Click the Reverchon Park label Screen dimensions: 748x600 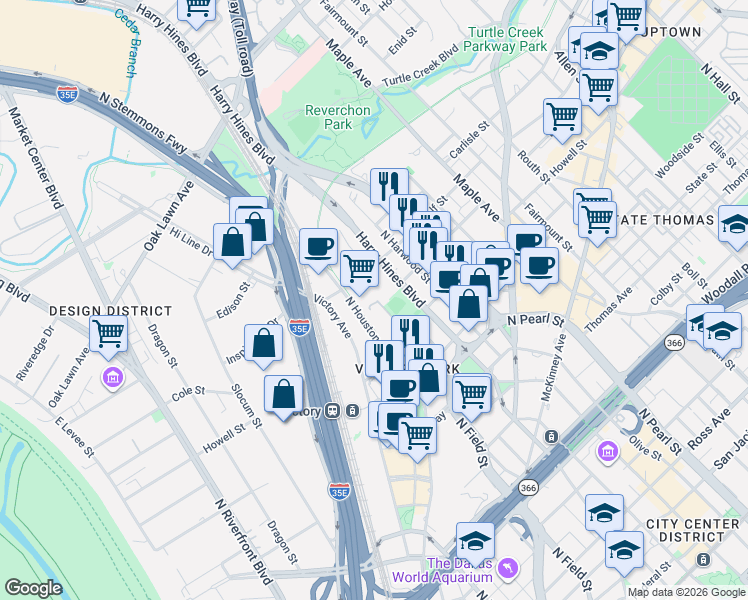(x=338, y=117)
